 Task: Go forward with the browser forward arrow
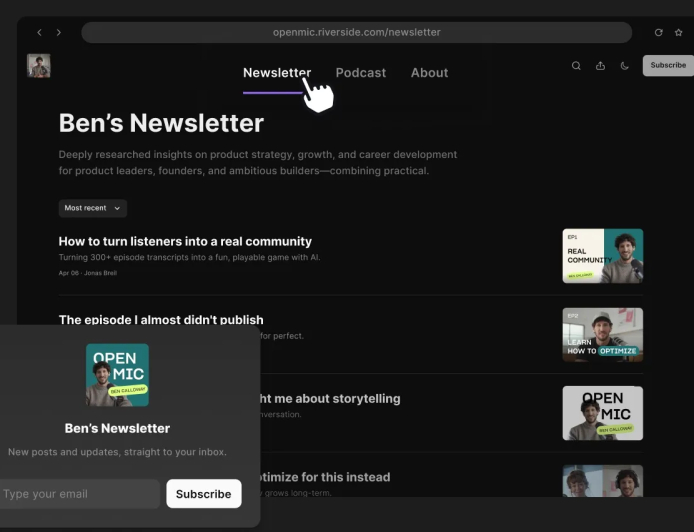58,32
